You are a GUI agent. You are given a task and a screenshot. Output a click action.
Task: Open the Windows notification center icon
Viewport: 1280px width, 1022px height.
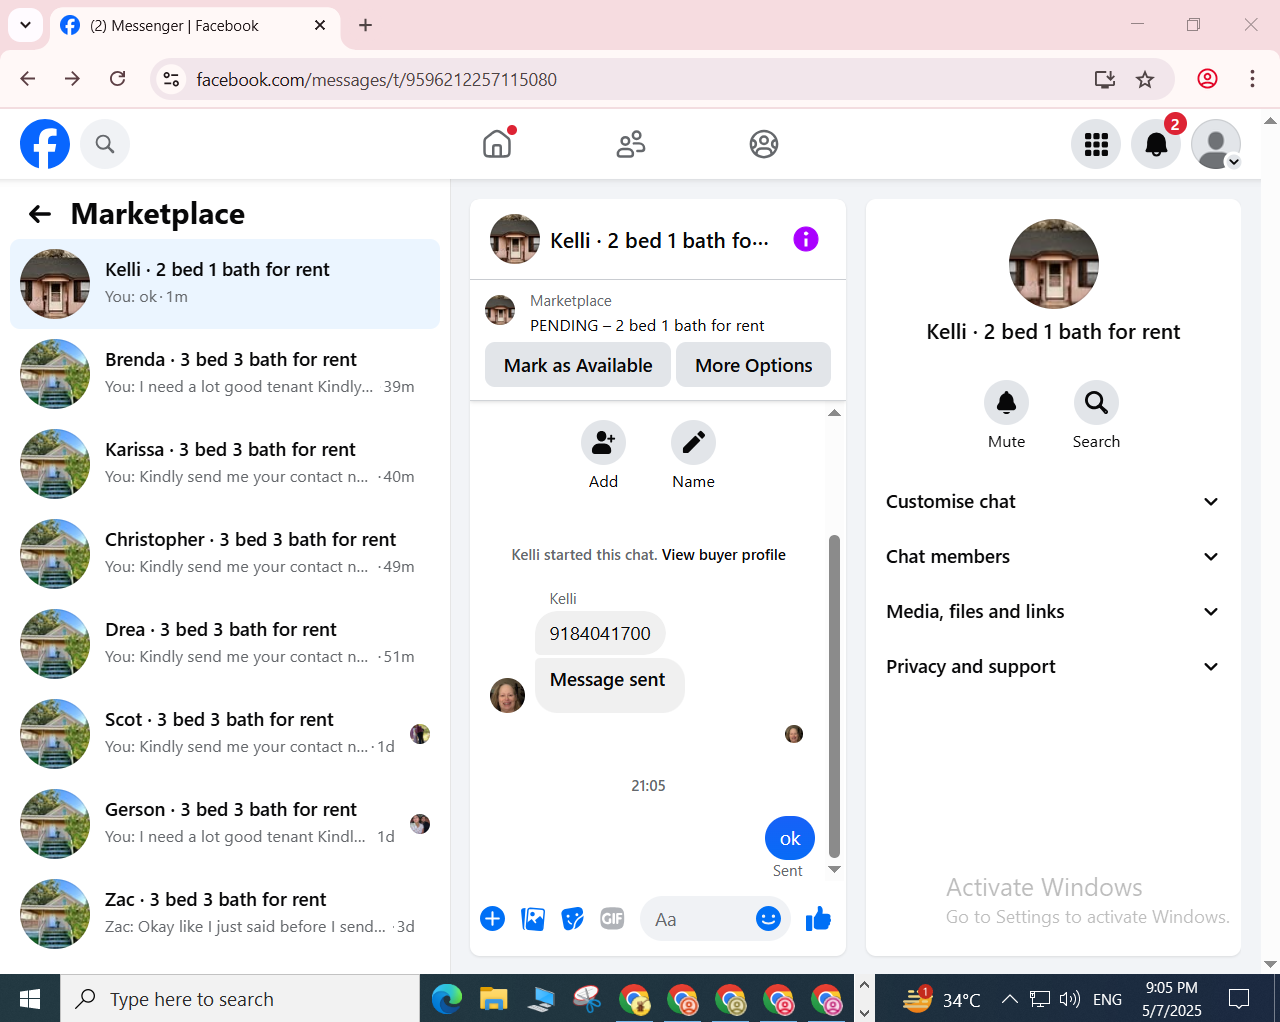click(x=1239, y=999)
